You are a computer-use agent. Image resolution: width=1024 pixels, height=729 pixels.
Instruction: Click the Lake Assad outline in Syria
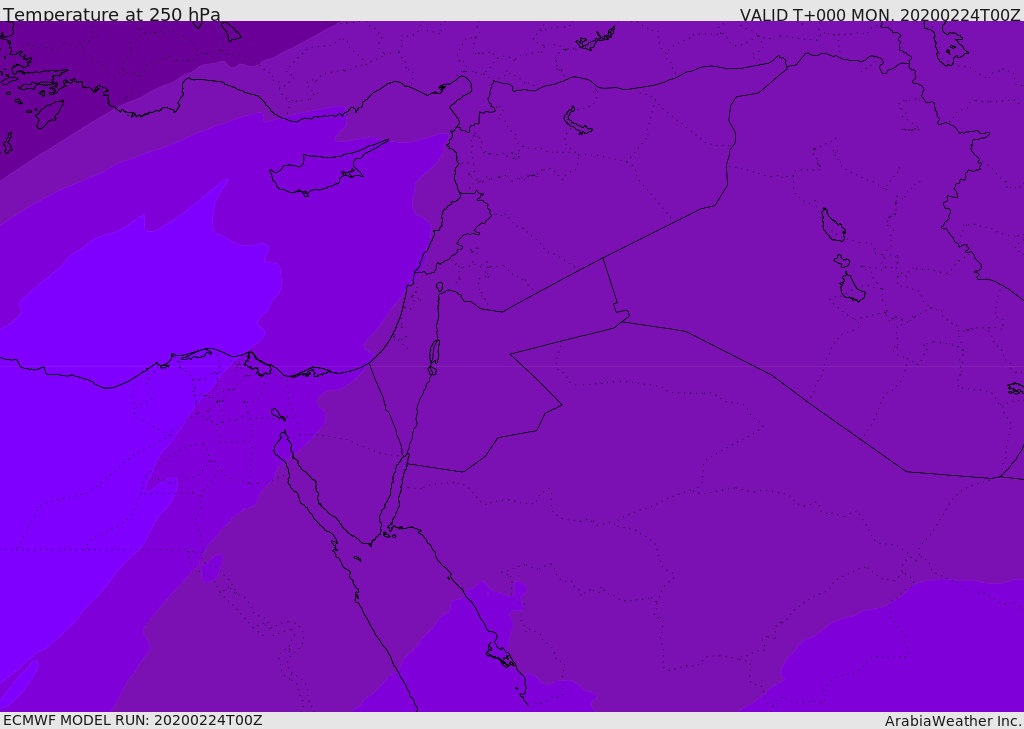pos(576,121)
